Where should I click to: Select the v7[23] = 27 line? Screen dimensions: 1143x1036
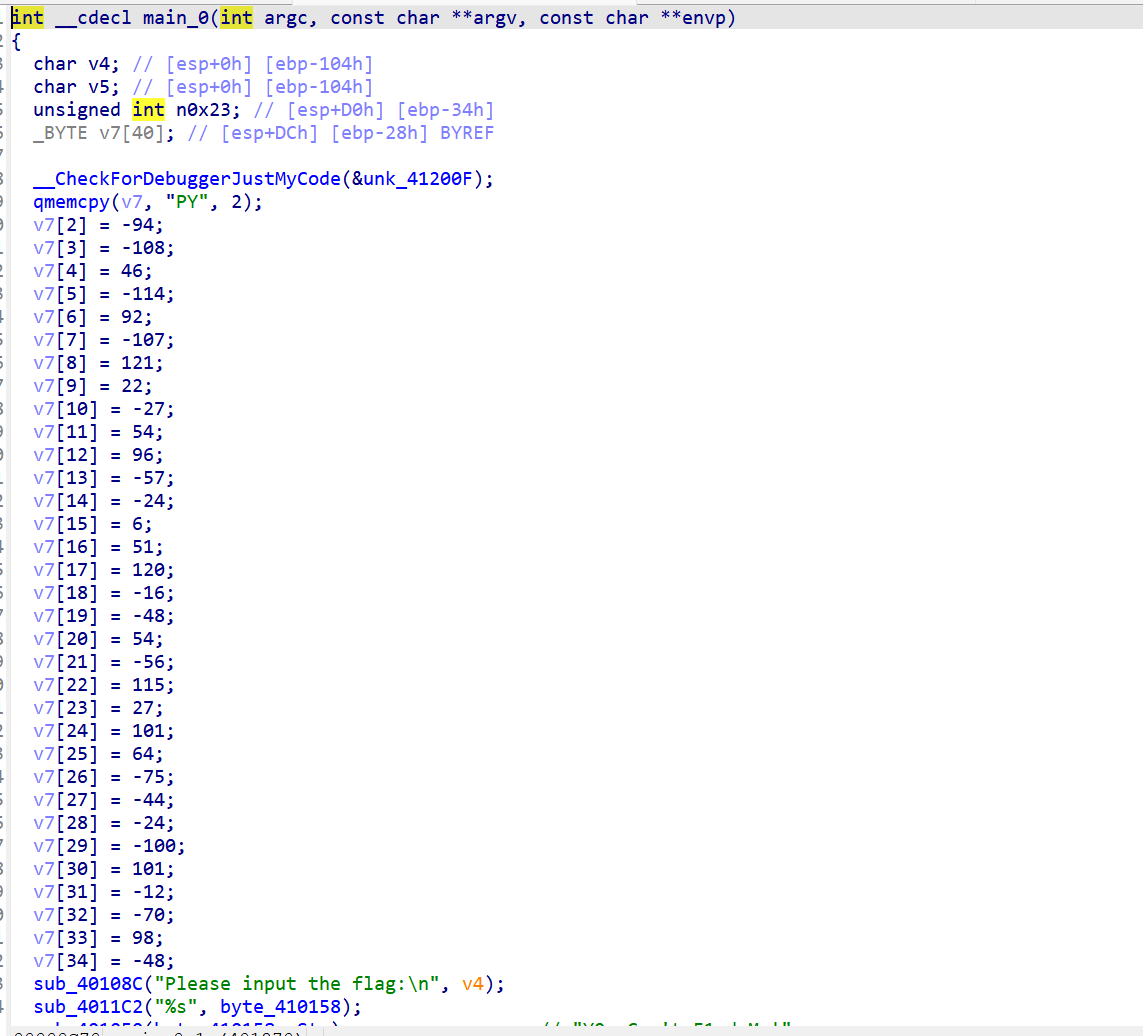point(98,708)
